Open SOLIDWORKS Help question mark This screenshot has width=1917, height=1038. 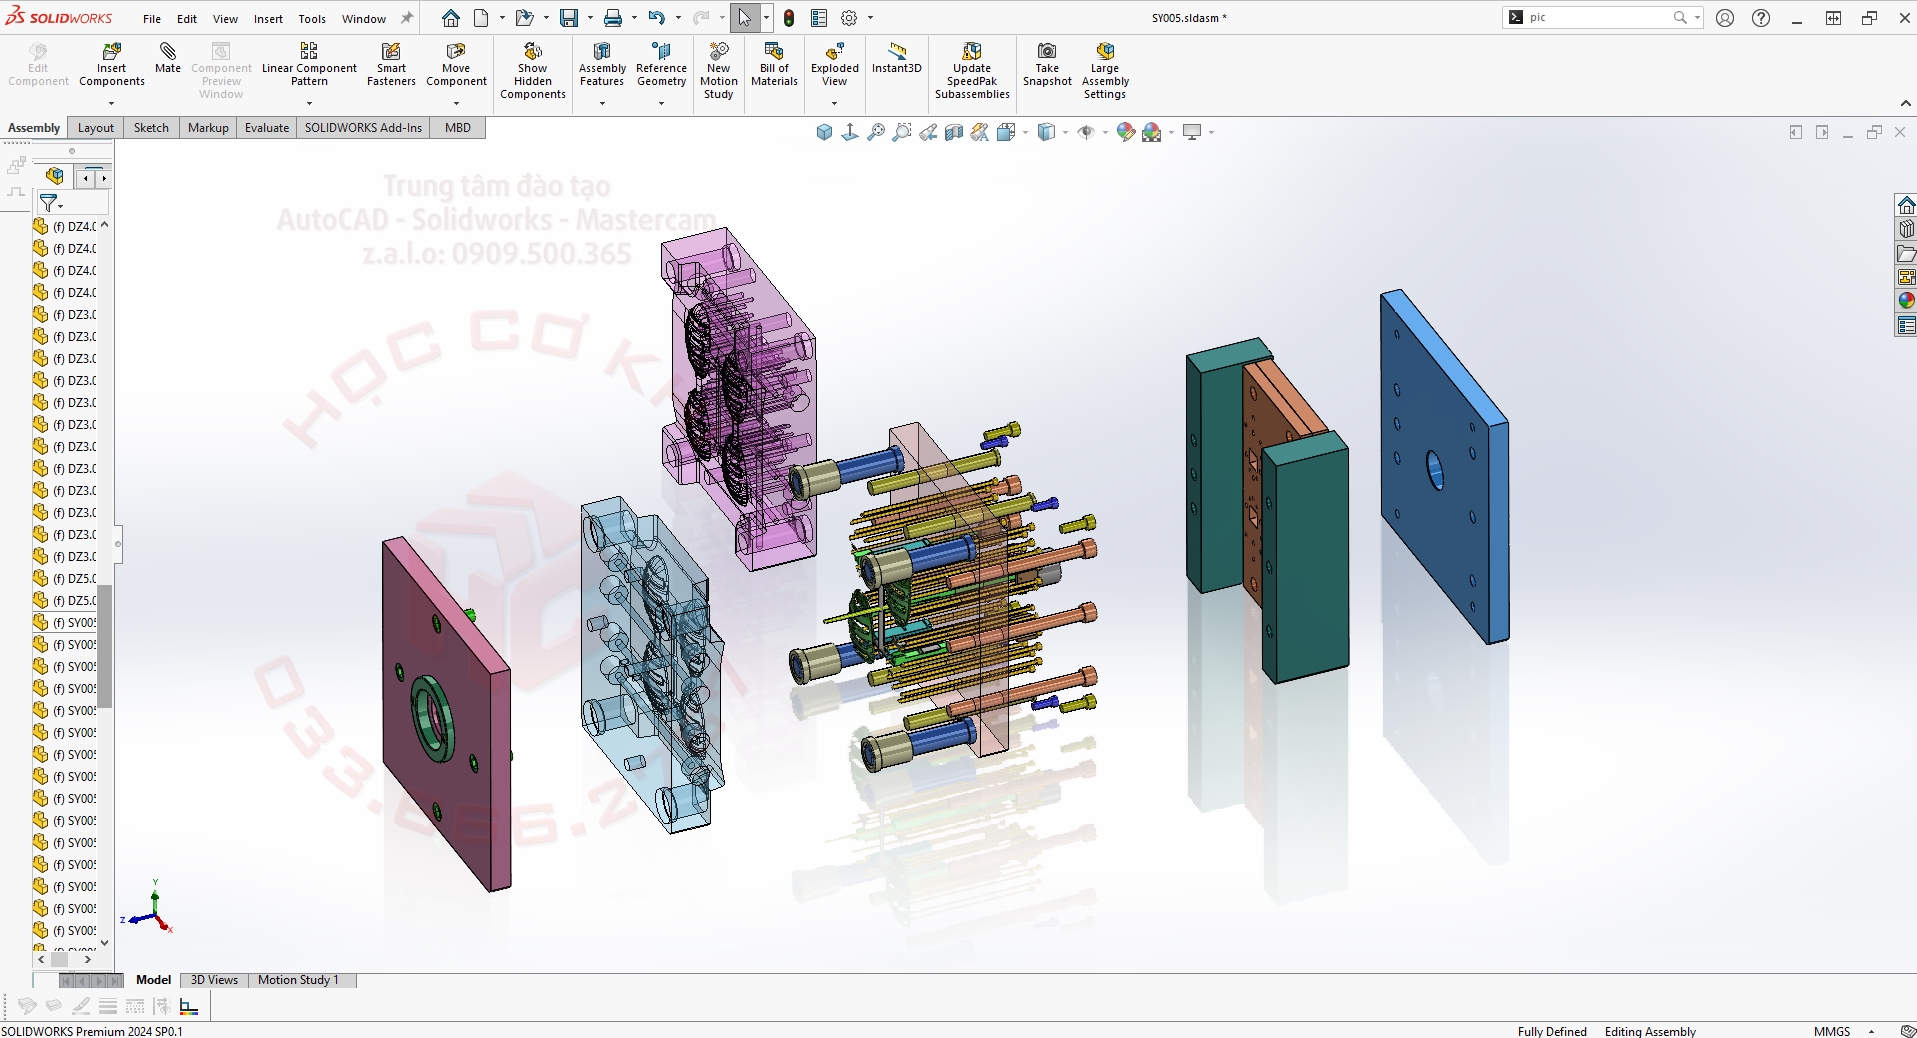1761,18
